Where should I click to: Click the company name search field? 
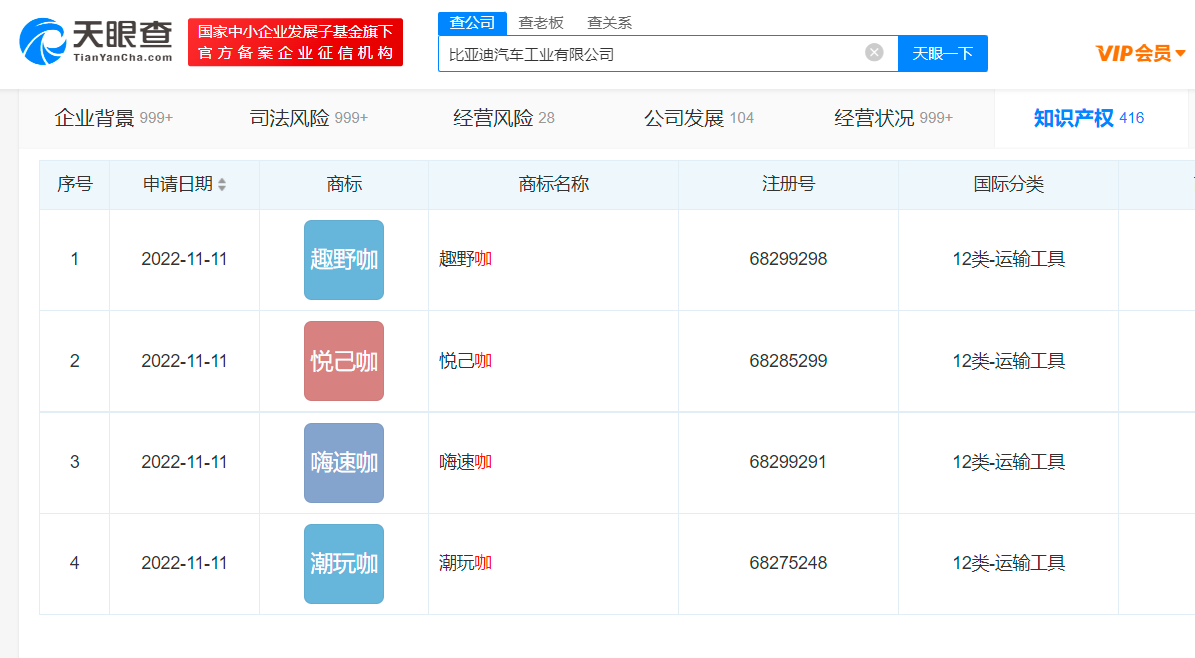[650, 54]
